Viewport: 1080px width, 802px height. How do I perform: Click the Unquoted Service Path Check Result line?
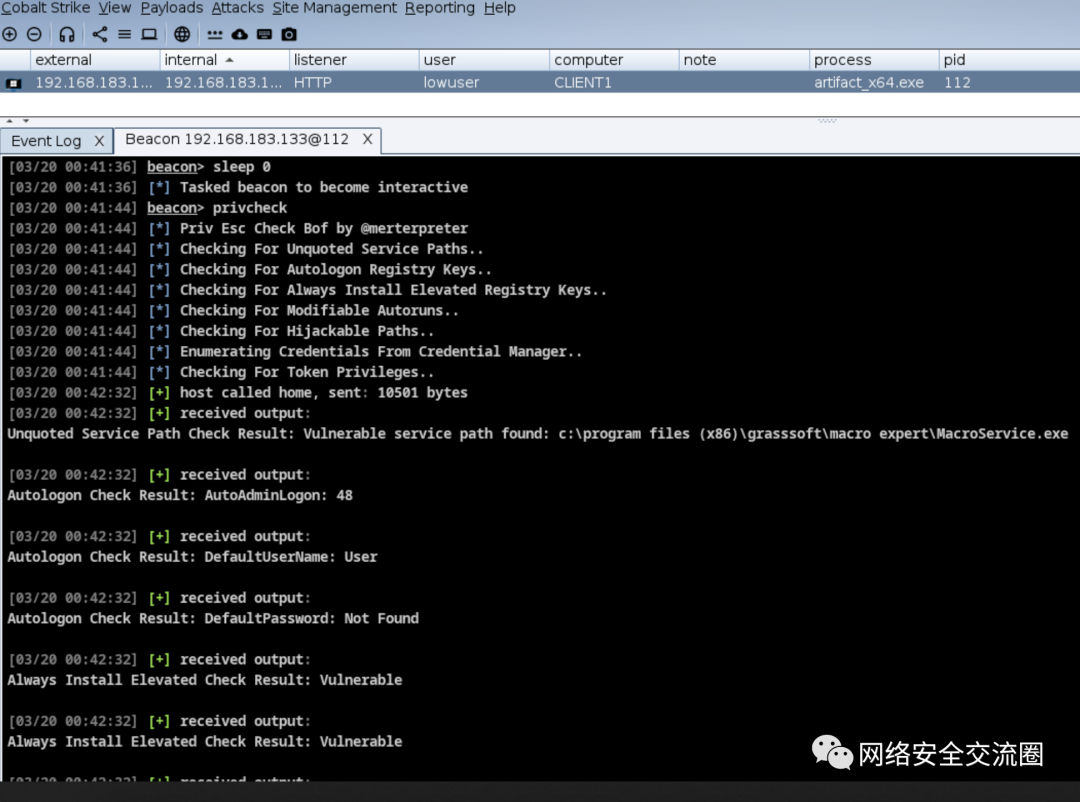(x=537, y=434)
